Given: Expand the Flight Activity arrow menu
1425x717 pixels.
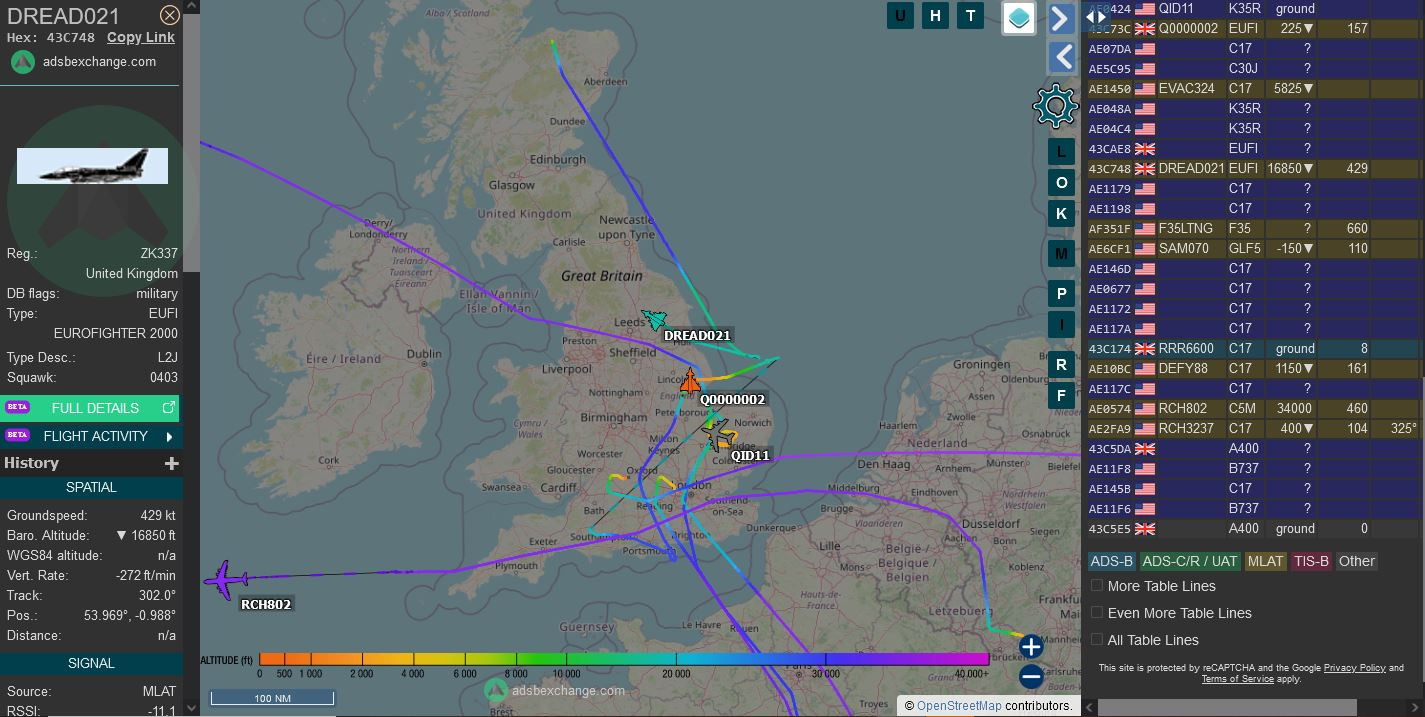Looking at the screenshot, I should tap(169, 437).
